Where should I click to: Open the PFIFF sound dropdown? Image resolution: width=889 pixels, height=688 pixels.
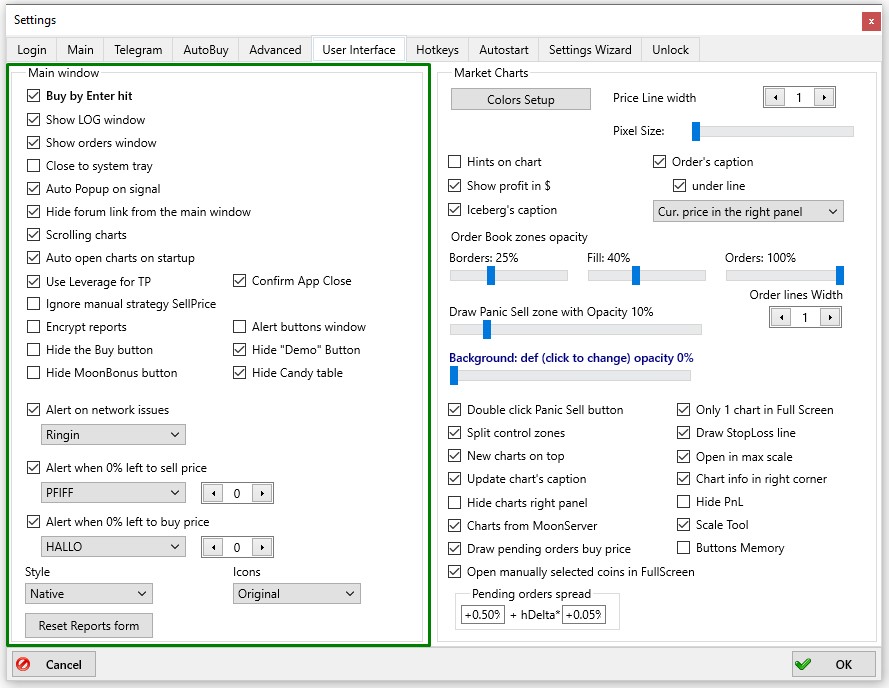[113, 493]
